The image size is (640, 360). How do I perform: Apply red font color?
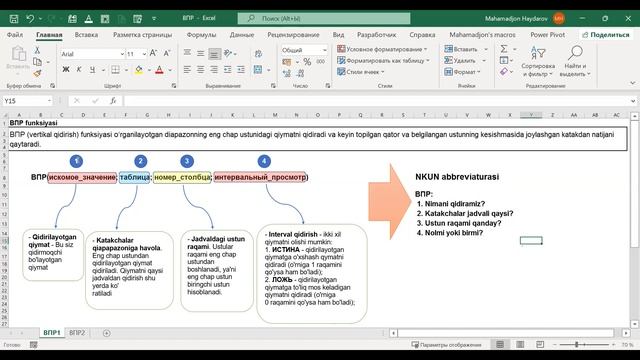pyautogui.click(x=160, y=70)
